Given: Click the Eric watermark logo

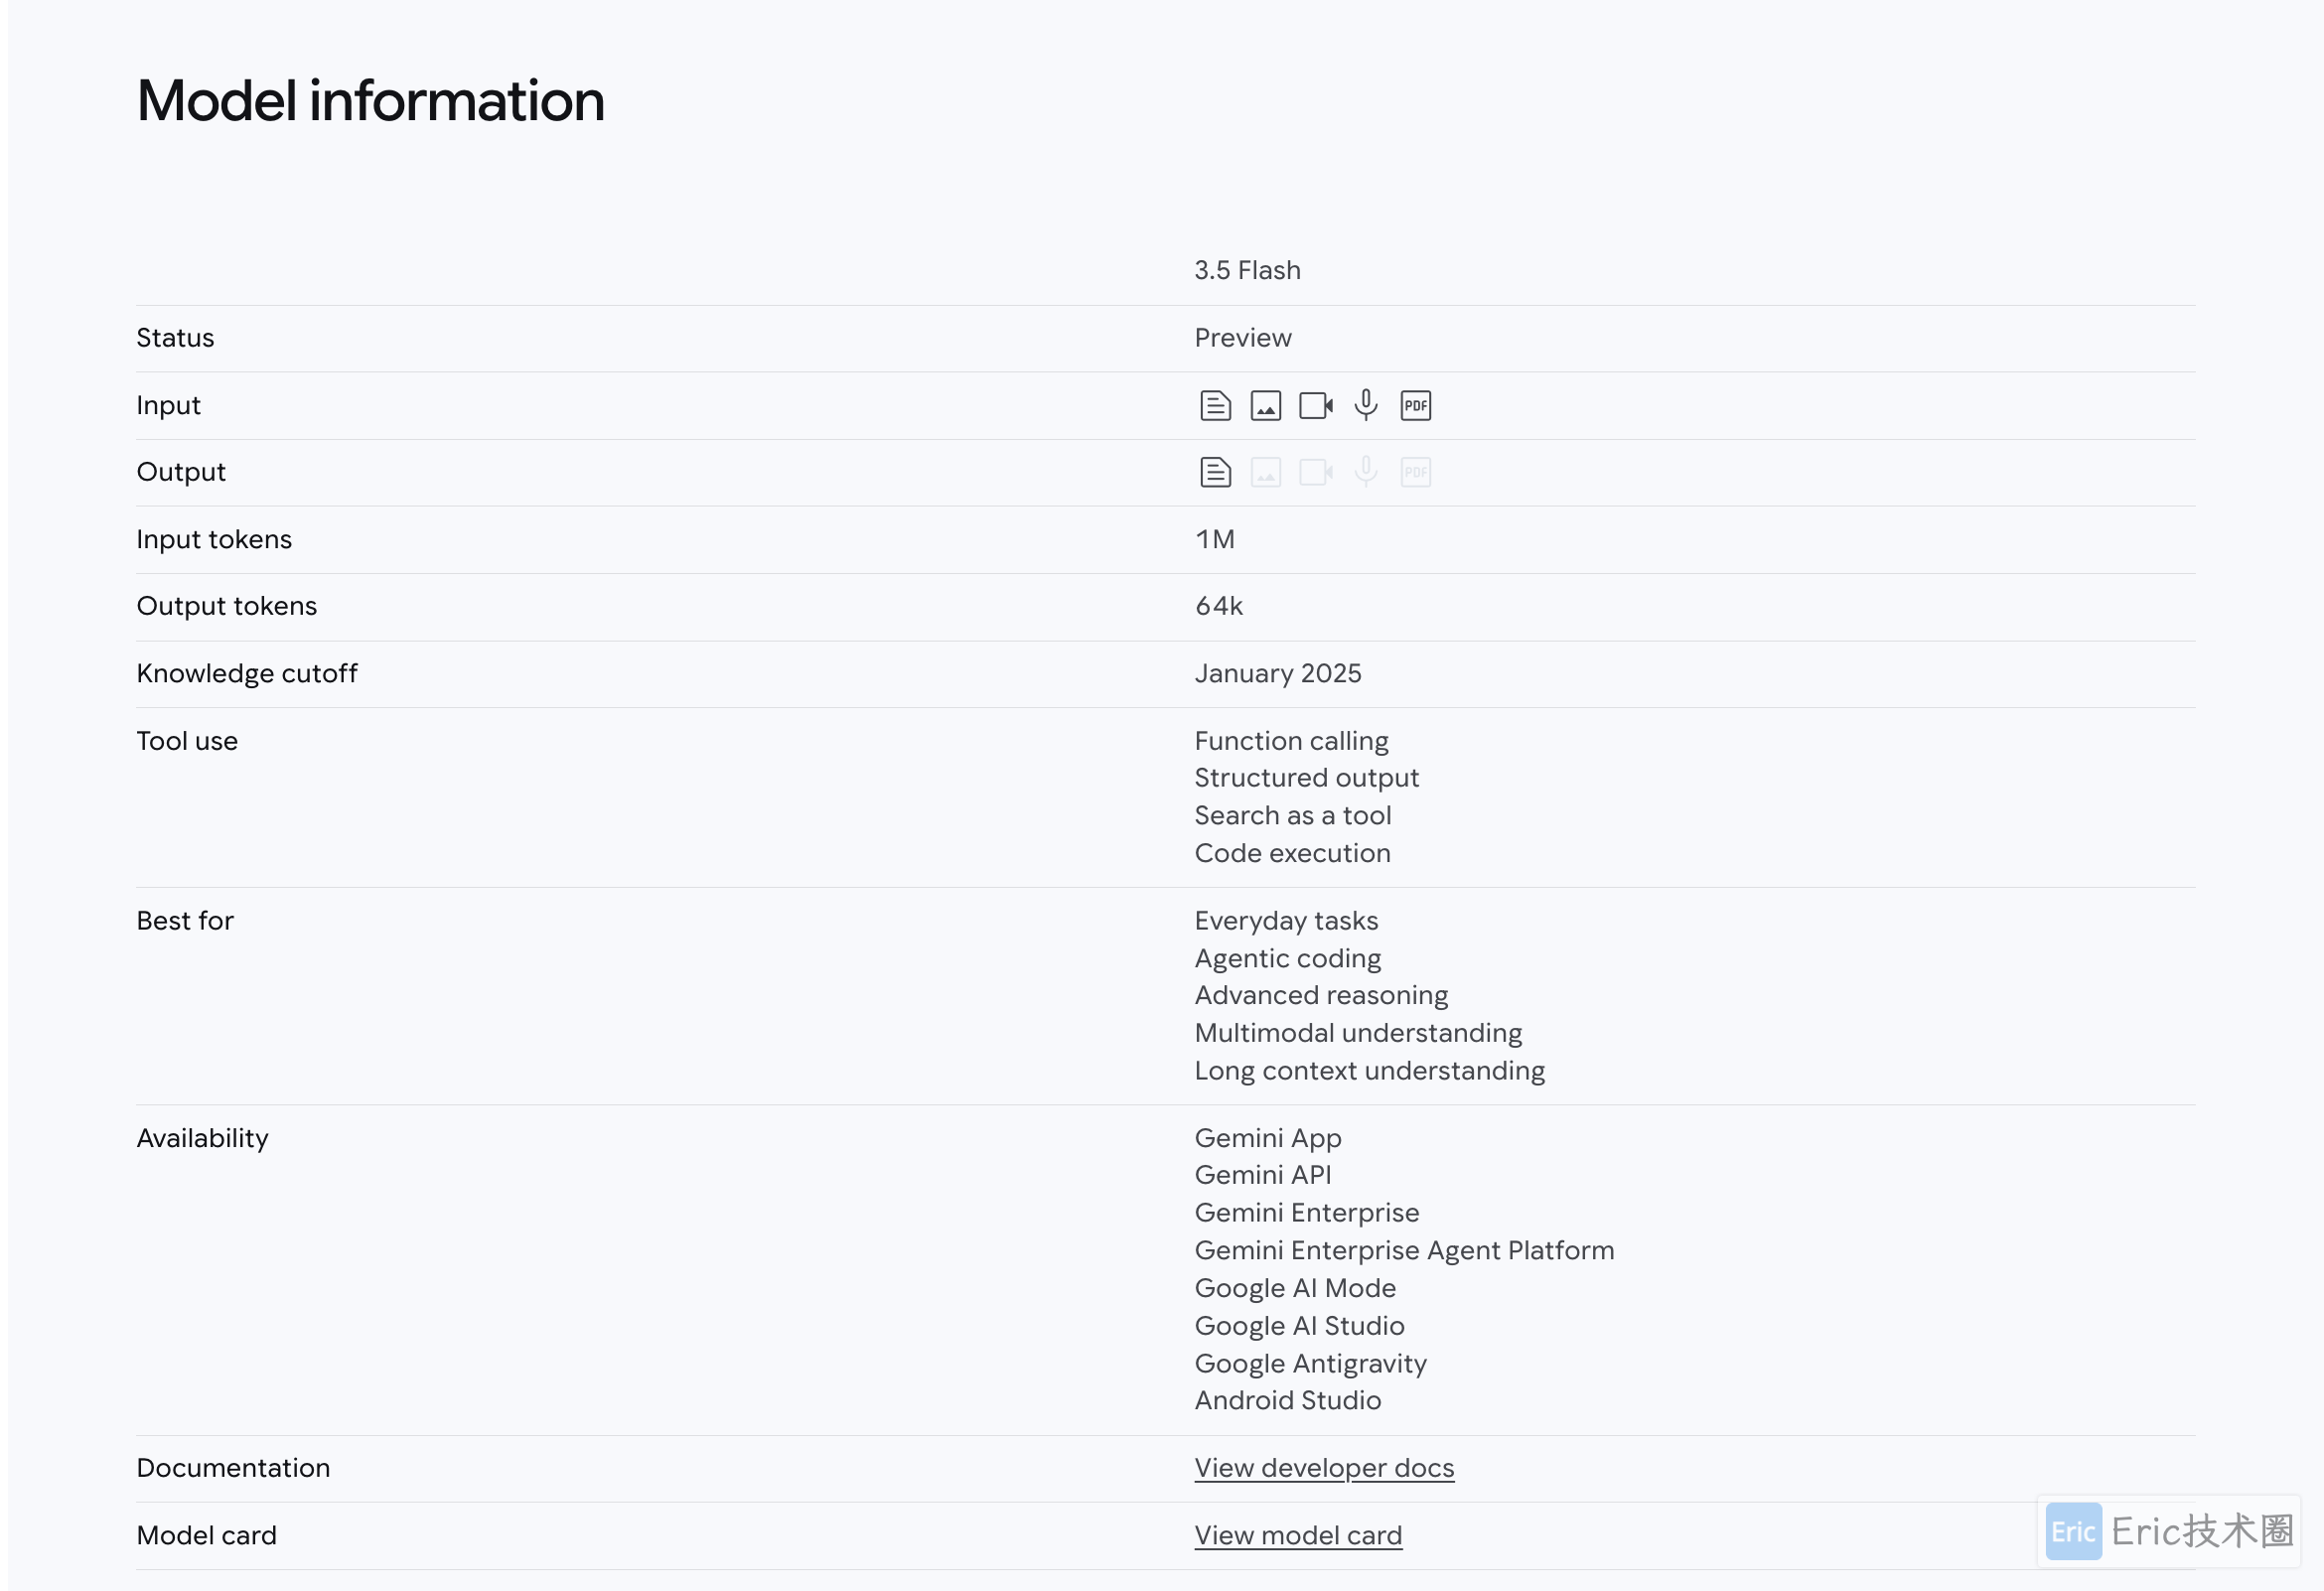Looking at the screenshot, I should click(x=2073, y=1531).
